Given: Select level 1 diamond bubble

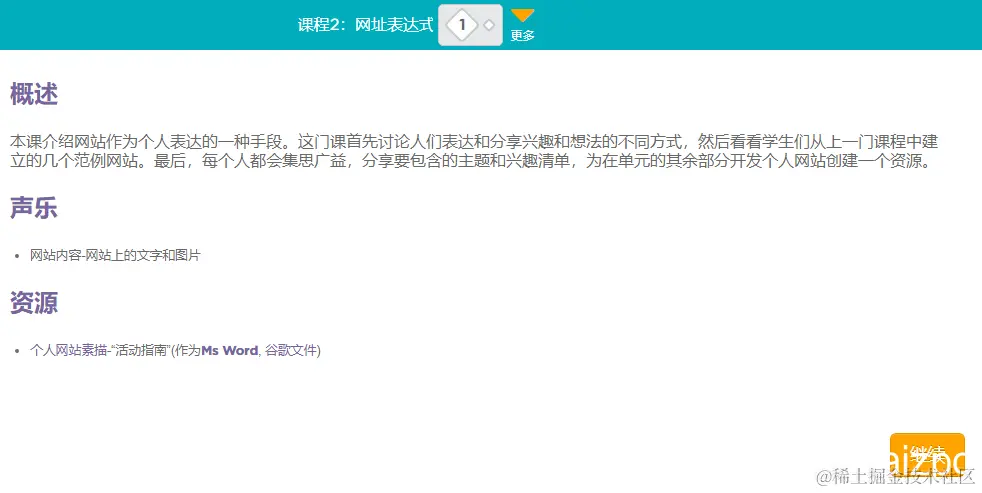Looking at the screenshot, I should 462,25.
